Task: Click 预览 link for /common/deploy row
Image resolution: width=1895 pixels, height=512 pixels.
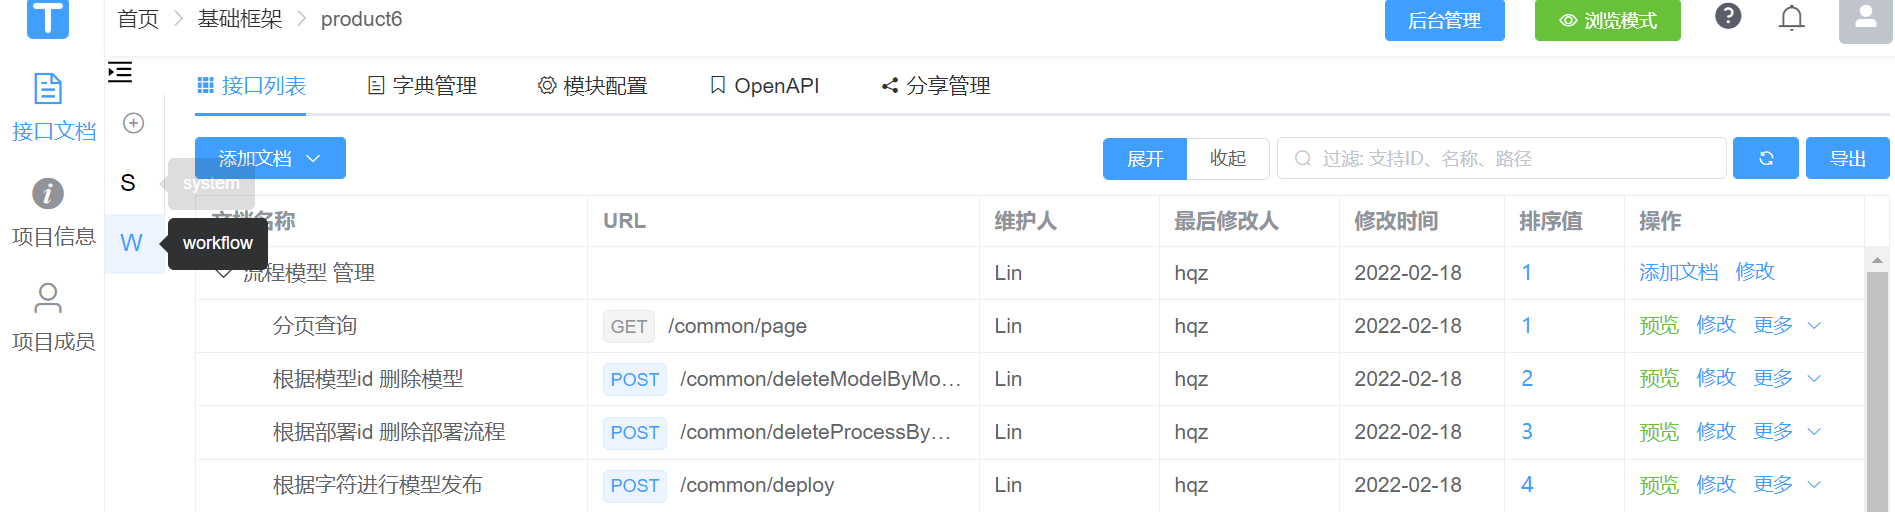Action: point(1658,485)
